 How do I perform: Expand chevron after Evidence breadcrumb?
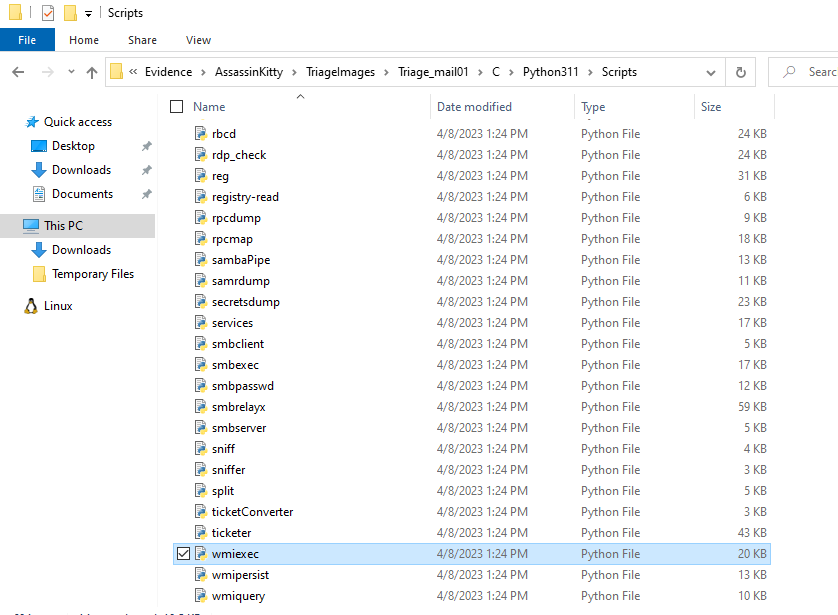point(204,72)
